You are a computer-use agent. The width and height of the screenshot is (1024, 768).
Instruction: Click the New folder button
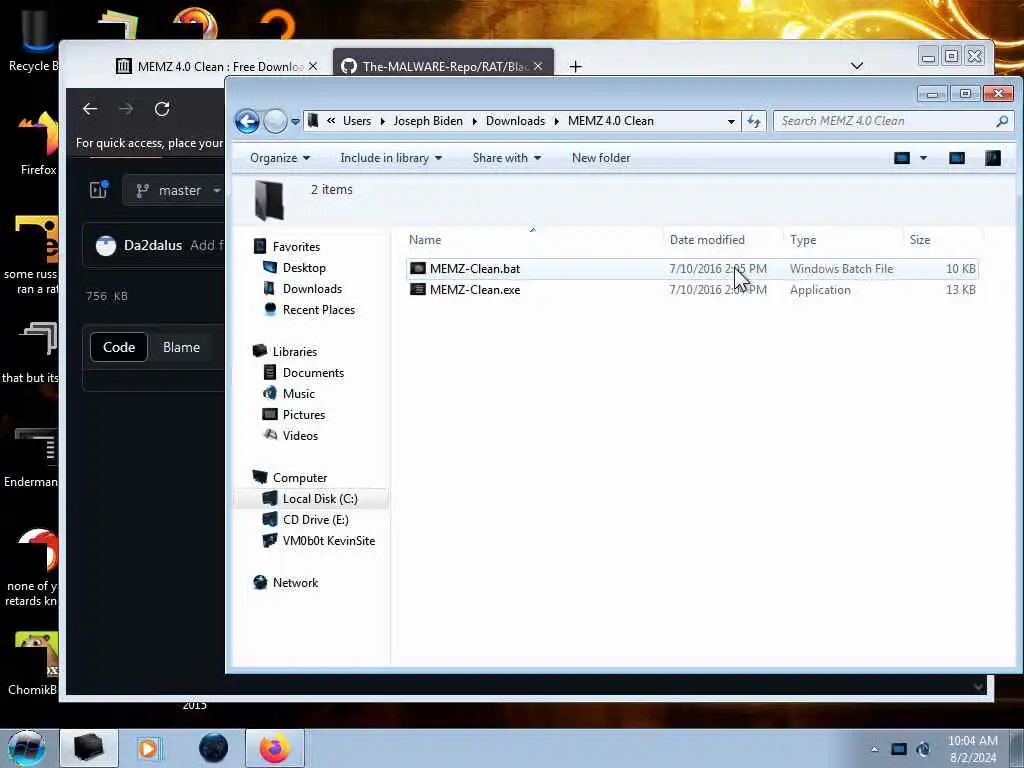[601, 158]
